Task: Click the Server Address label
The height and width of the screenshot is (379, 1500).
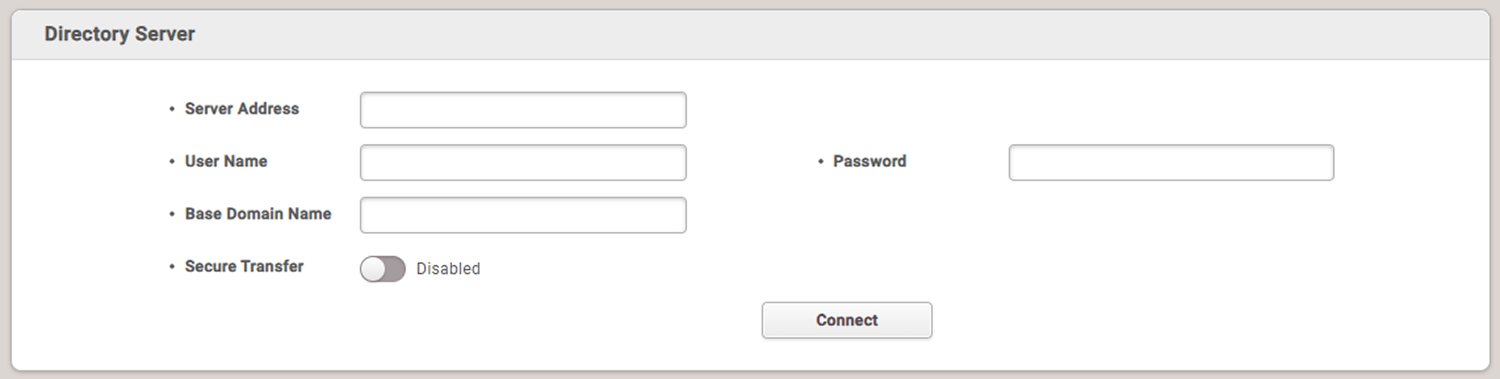Action: (x=242, y=109)
